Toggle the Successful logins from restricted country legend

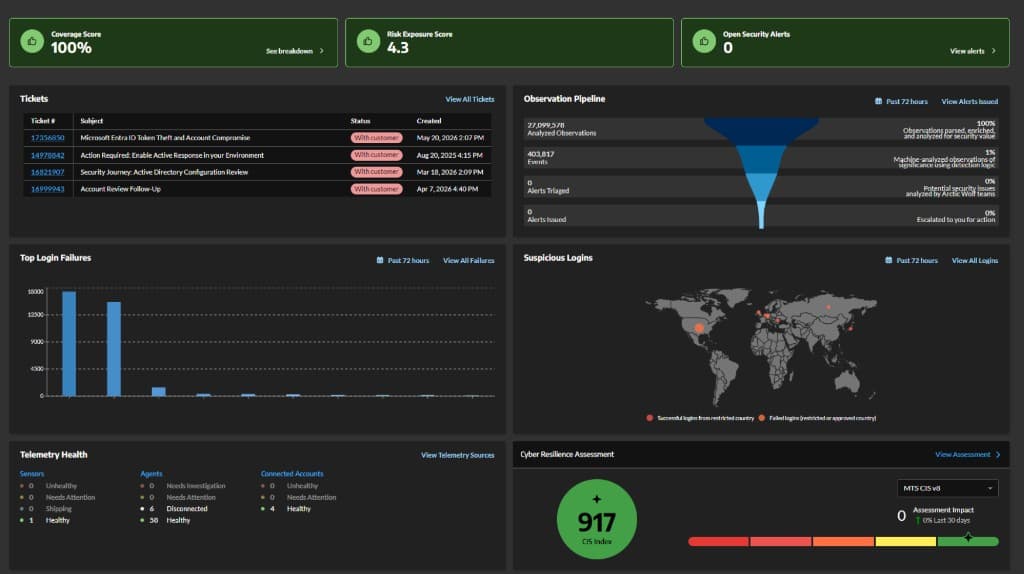pos(699,418)
